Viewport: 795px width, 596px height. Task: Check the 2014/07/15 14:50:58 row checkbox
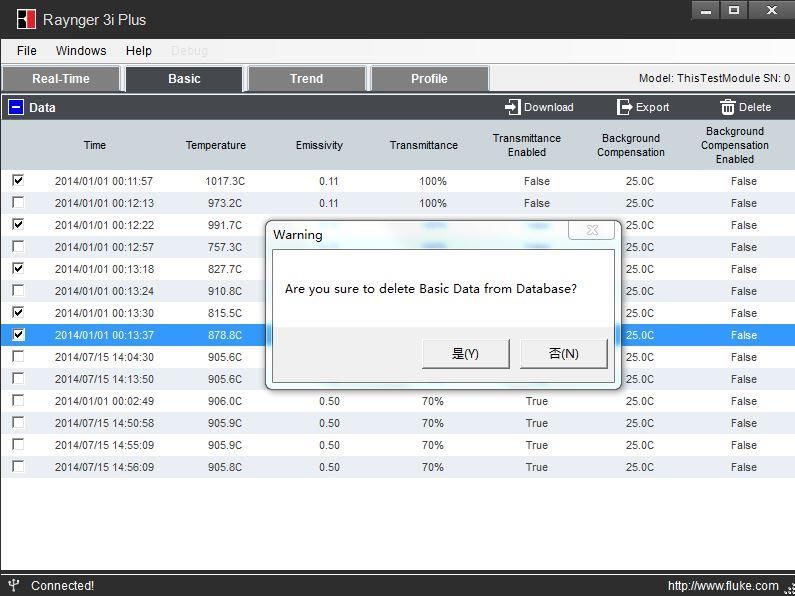[x=18, y=422]
